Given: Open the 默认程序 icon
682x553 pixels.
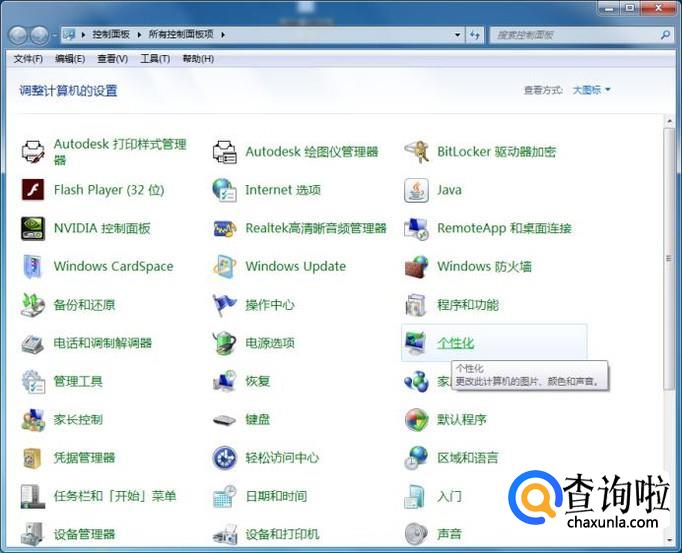Looking at the screenshot, I should tap(417, 420).
